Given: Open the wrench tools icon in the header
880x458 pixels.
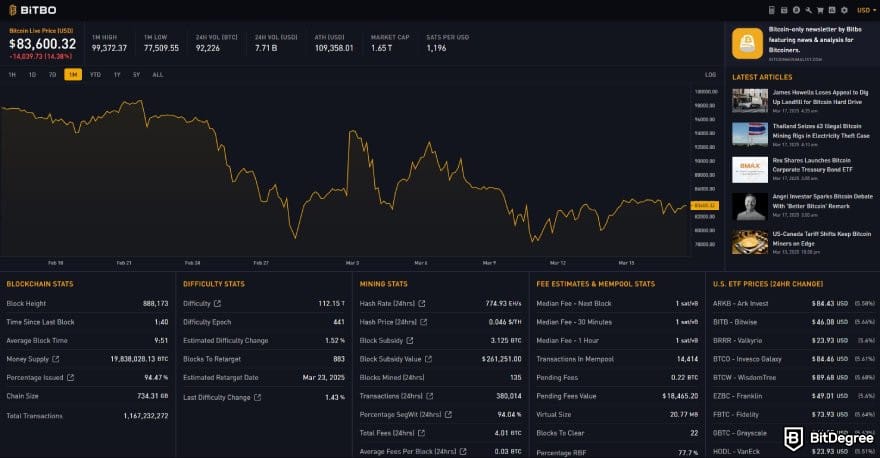Looking at the screenshot, I should point(808,10).
